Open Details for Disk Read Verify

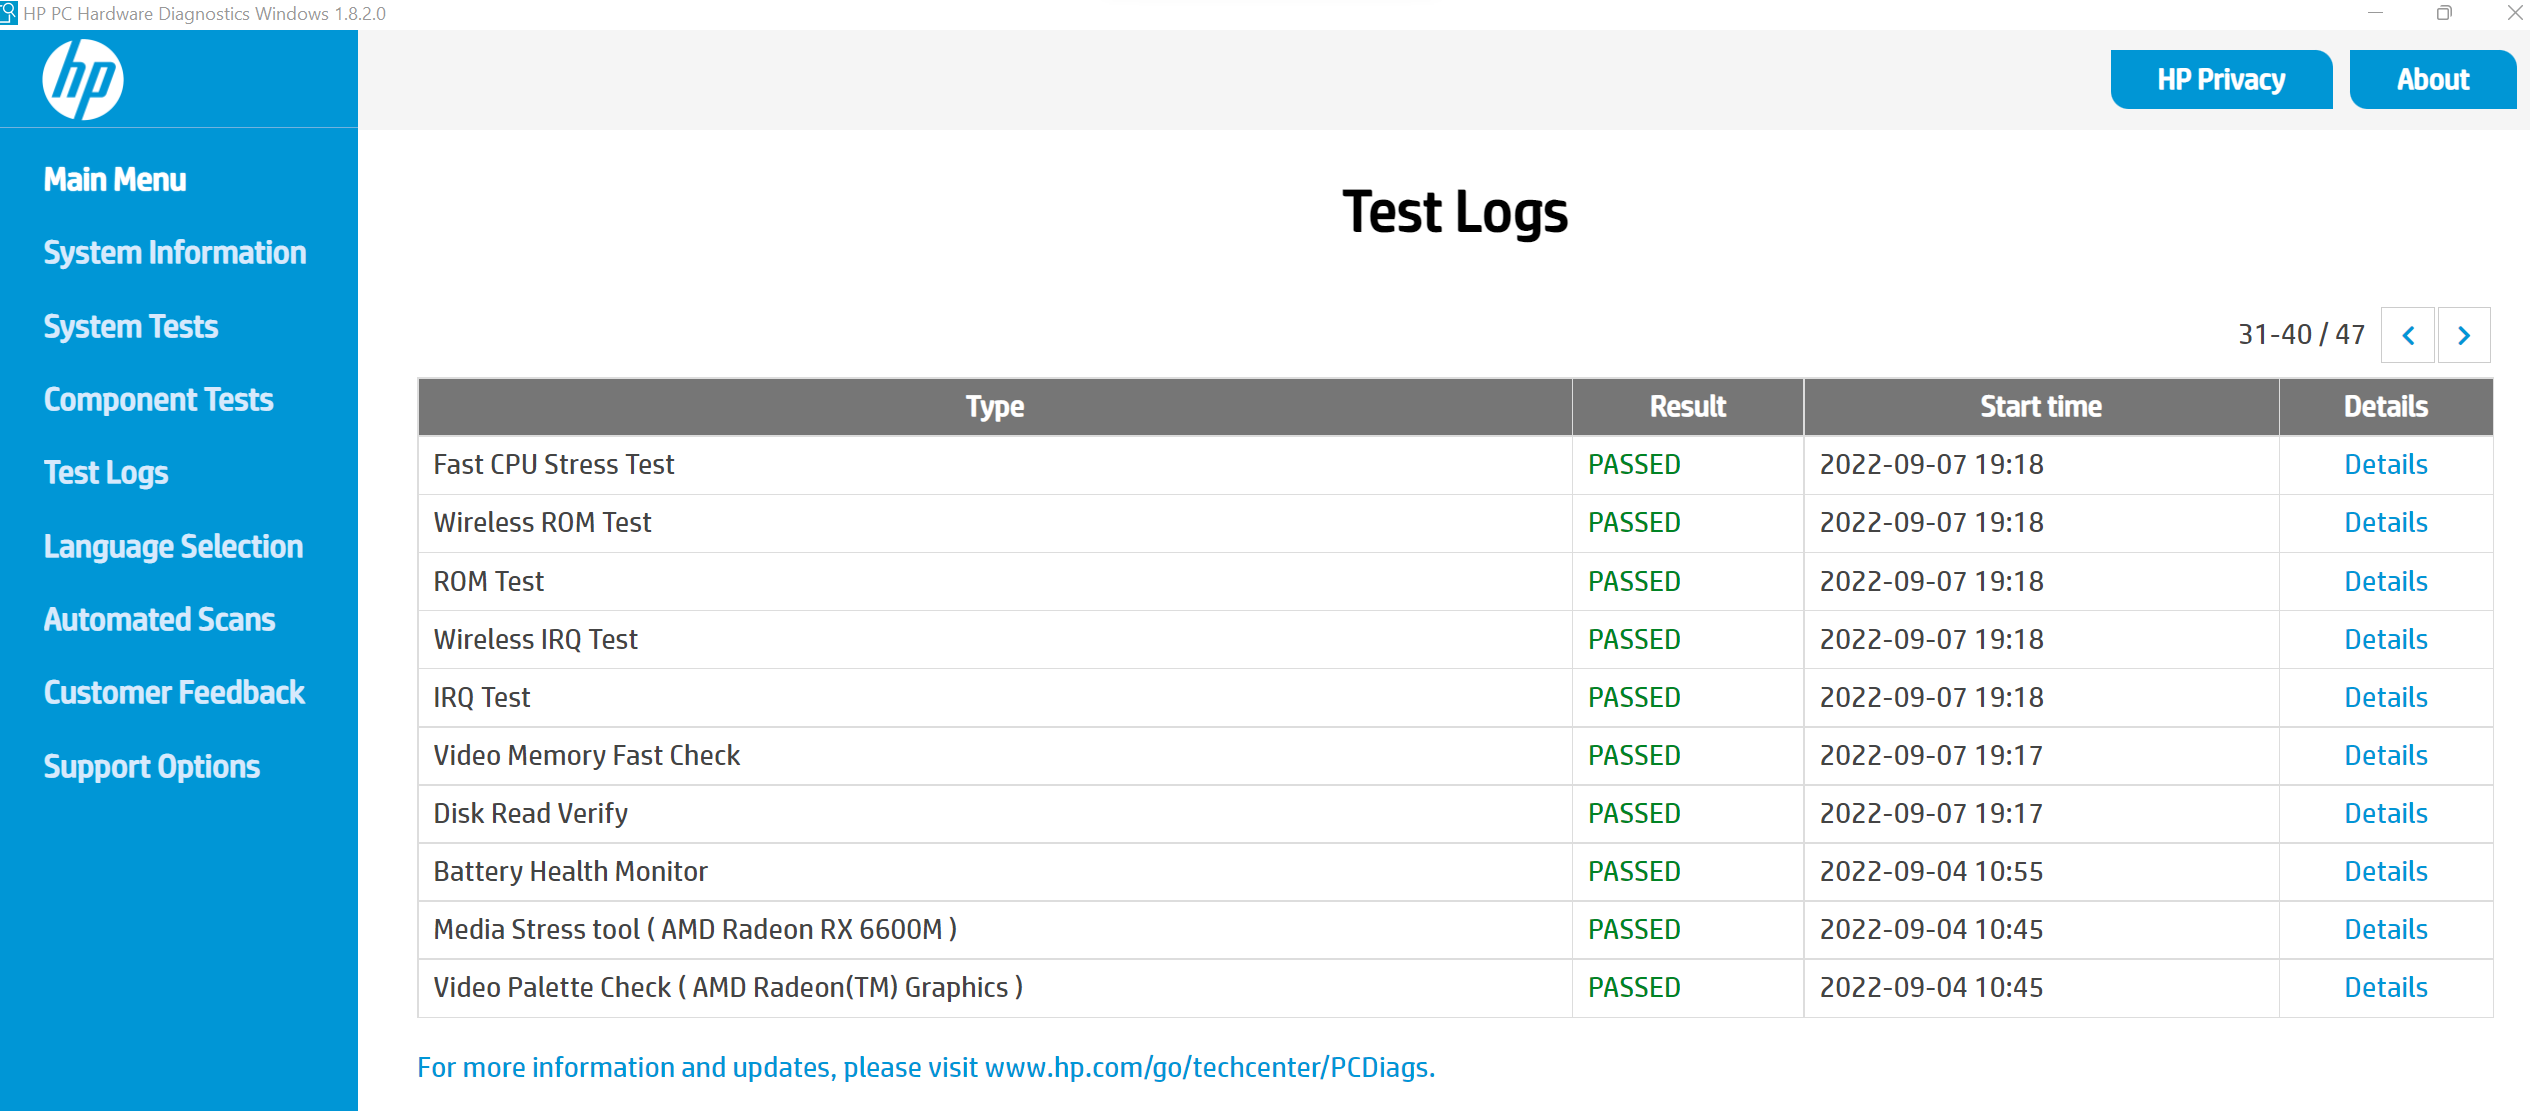2385,814
